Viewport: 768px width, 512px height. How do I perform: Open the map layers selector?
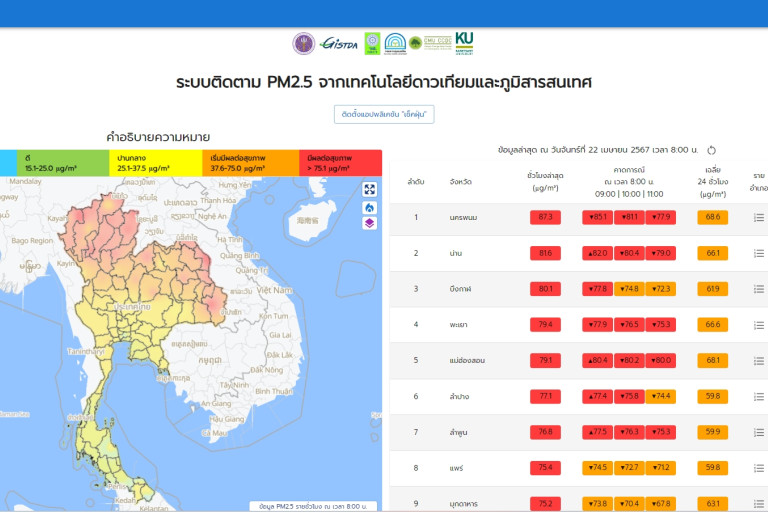[369, 223]
